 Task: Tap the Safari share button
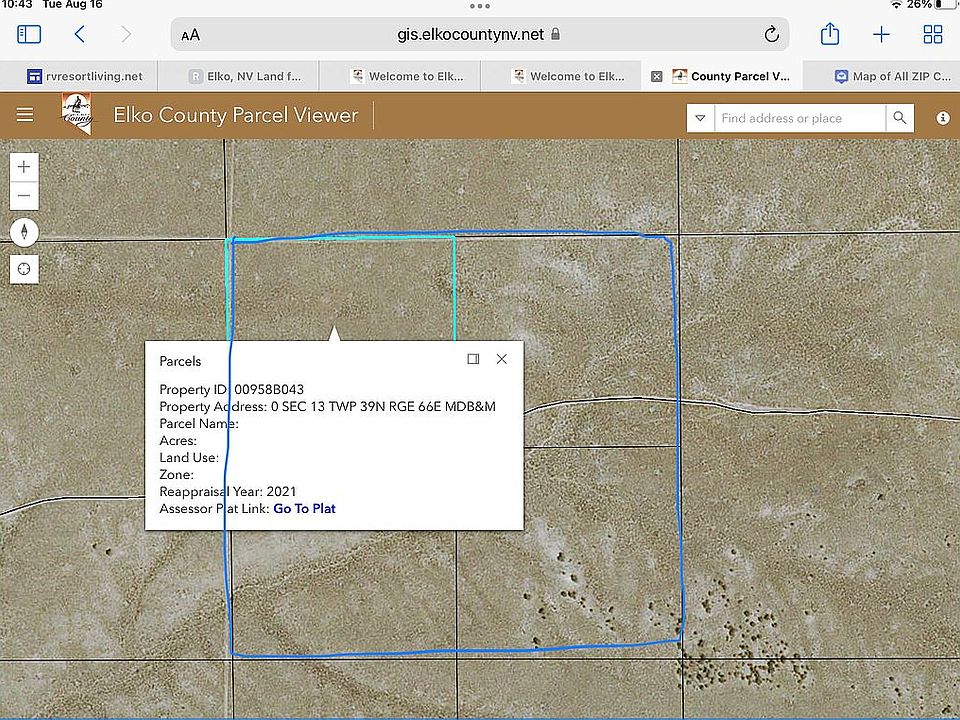click(x=830, y=35)
